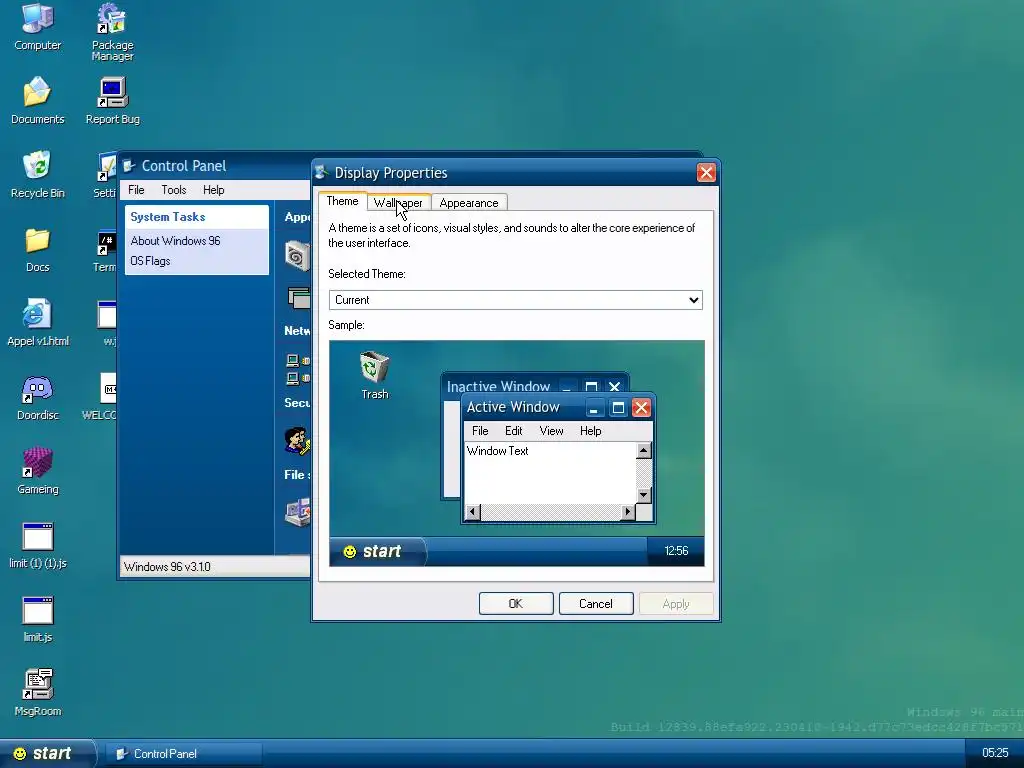
Task: Open the OS Flags link
Action: coord(150,261)
